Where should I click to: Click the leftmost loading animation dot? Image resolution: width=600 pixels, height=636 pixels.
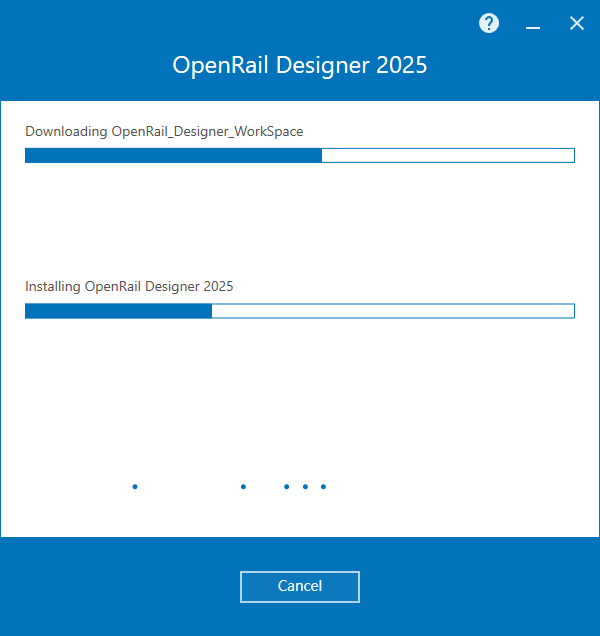click(x=135, y=487)
